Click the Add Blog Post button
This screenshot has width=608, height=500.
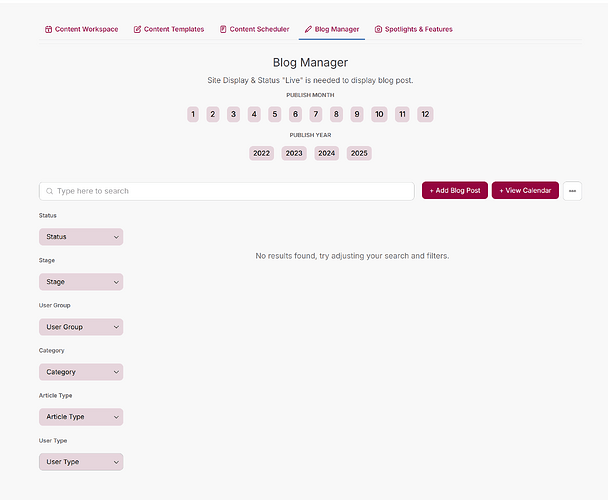pyautogui.click(x=455, y=191)
